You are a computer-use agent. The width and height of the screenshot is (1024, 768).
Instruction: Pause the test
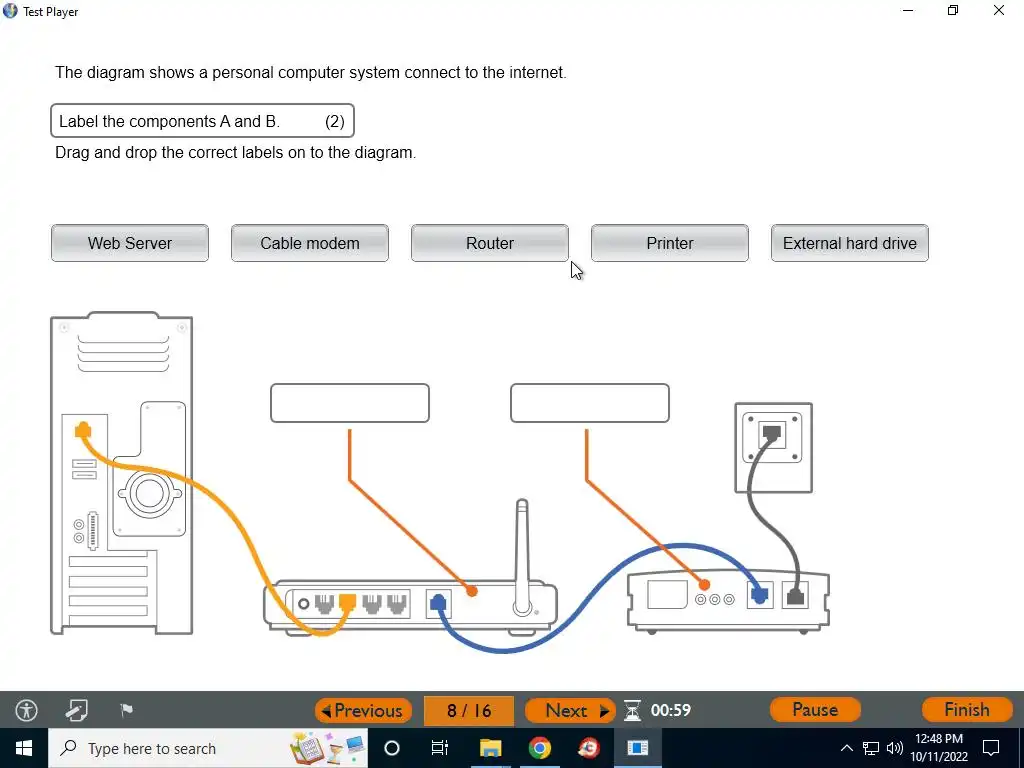[x=815, y=710]
